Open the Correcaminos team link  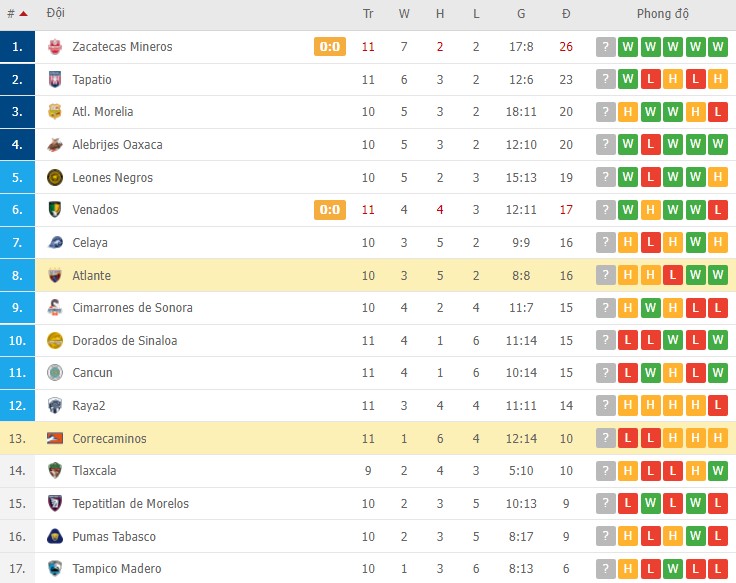[109, 438]
